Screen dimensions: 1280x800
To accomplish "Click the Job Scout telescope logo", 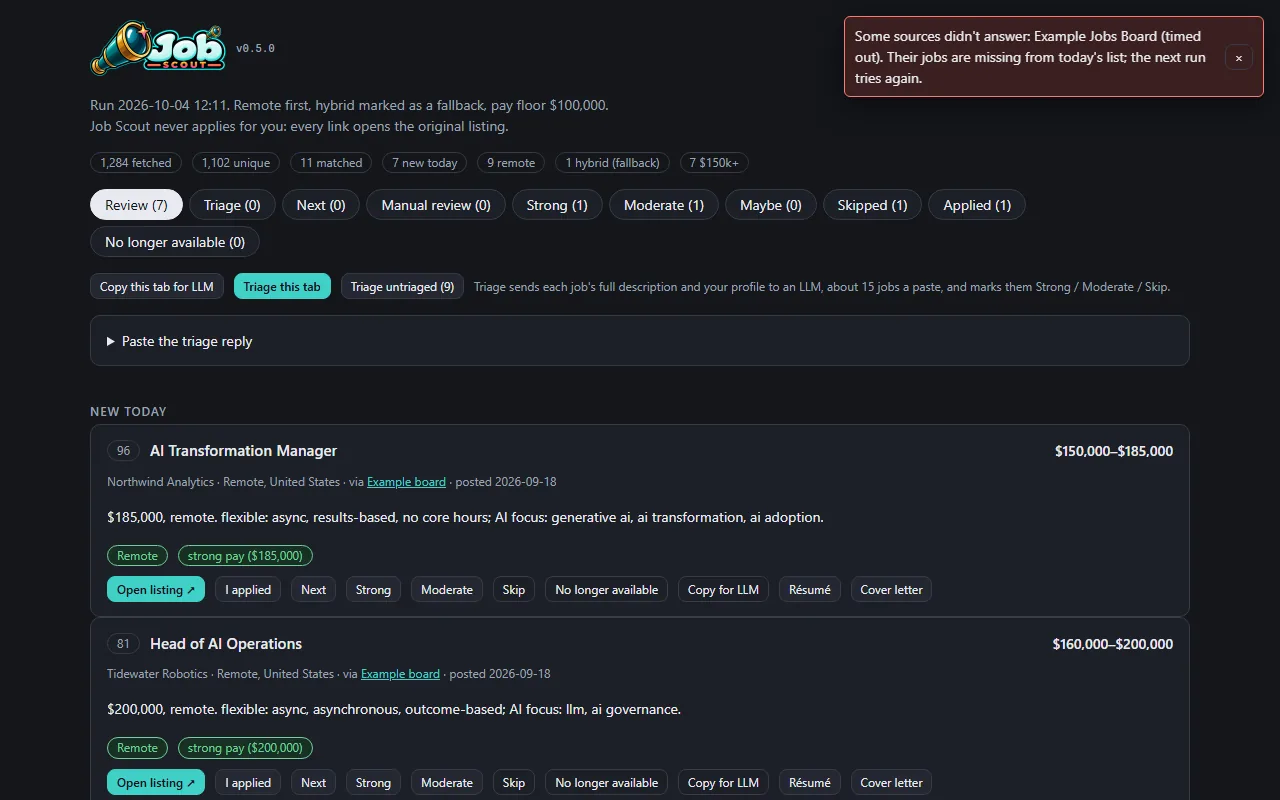I will click(x=158, y=49).
